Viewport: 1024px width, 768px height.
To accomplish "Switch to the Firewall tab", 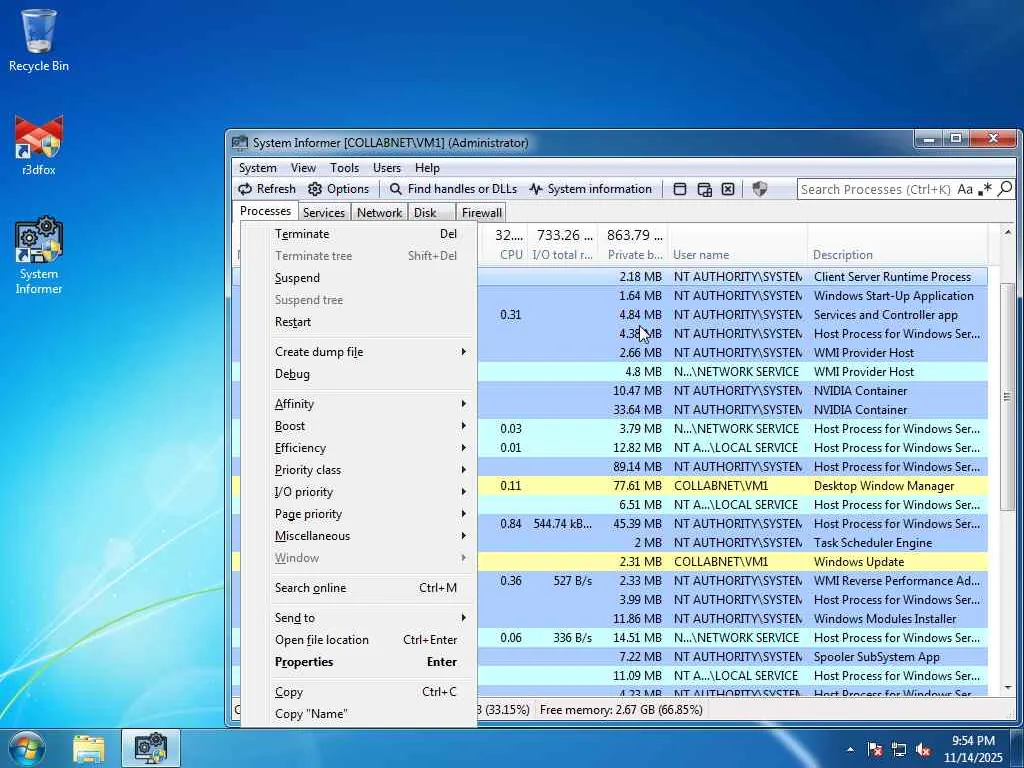I will click(x=482, y=212).
